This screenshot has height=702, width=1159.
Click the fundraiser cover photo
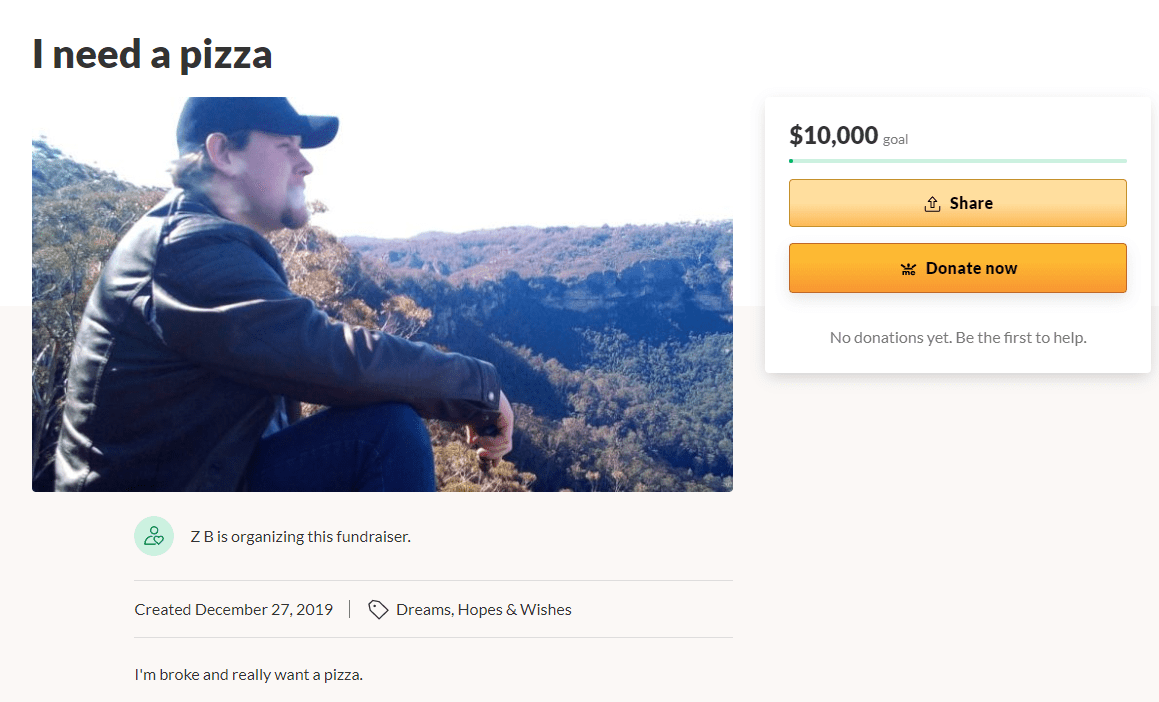[x=383, y=294]
